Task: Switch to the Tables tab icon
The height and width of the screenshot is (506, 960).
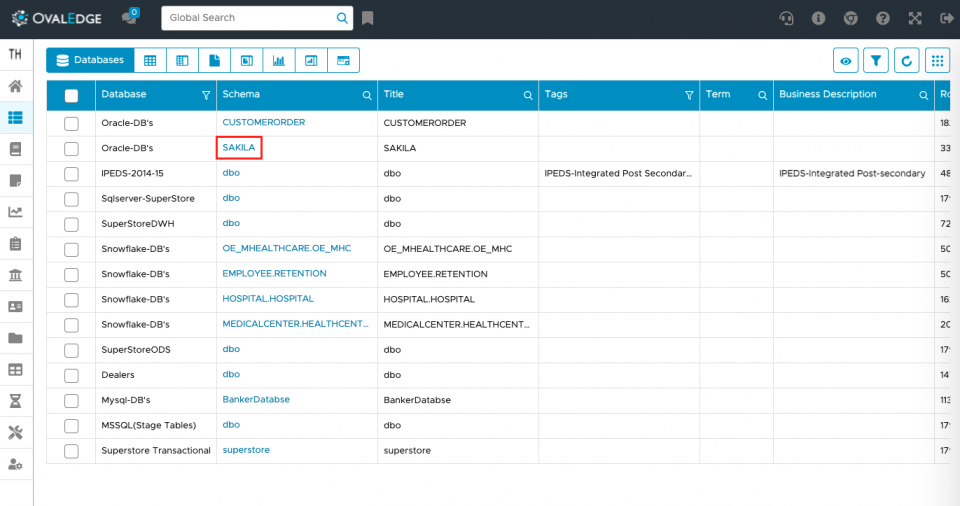Action: pyautogui.click(x=150, y=60)
